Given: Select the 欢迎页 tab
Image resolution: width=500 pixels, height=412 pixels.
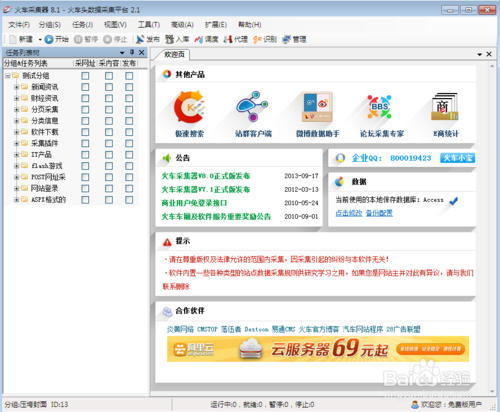Looking at the screenshot, I should click(174, 54).
